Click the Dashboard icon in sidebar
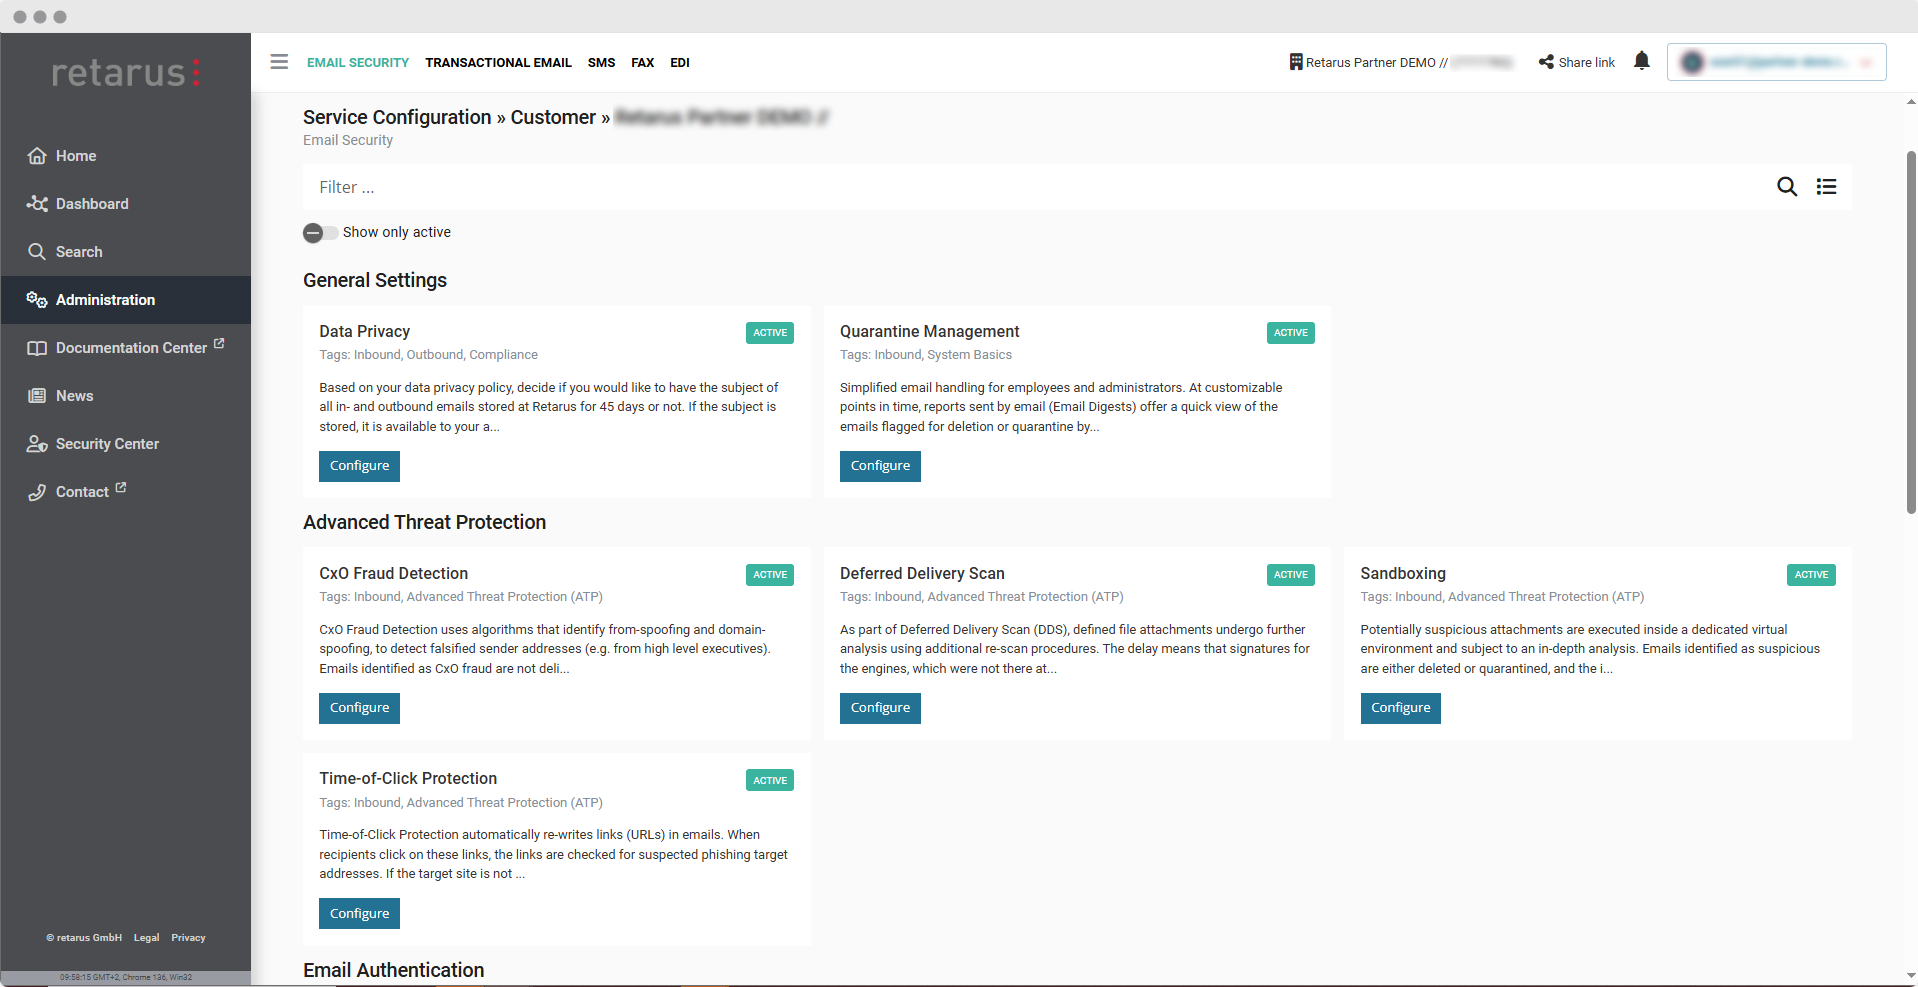The height and width of the screenshot is (987, 1918). (37, 204)
